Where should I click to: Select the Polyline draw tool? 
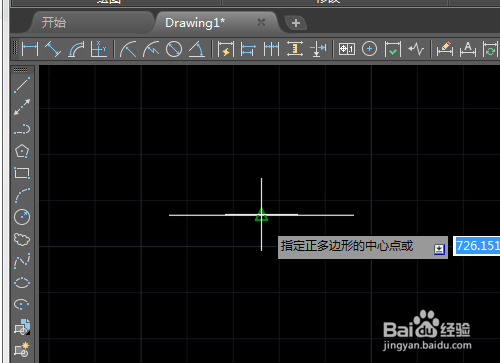coord(22,129)
